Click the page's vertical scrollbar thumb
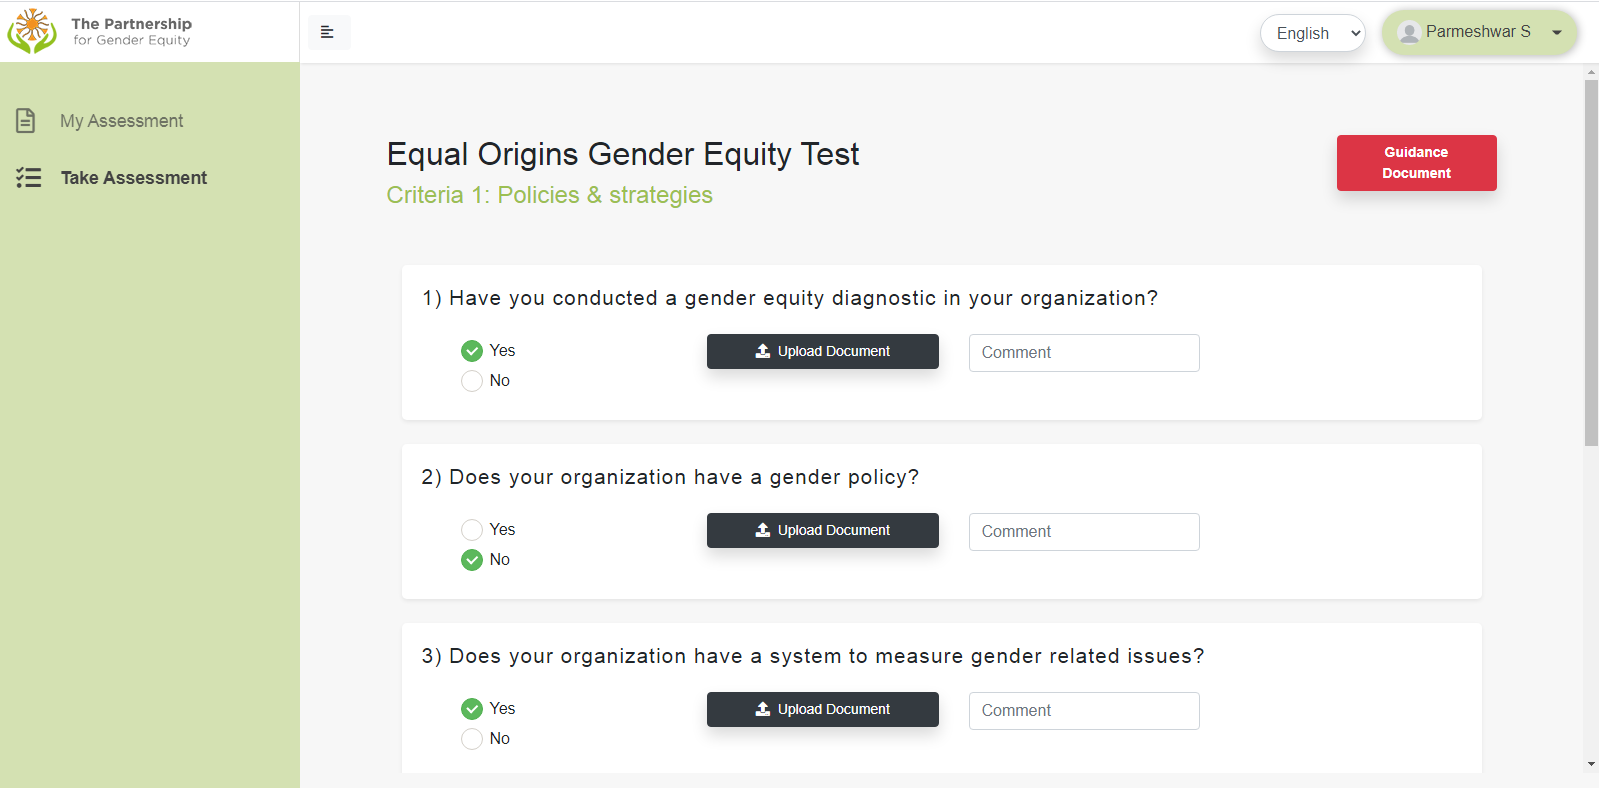The height and width of the screenshot is (788, 1599). (1591, 260)
